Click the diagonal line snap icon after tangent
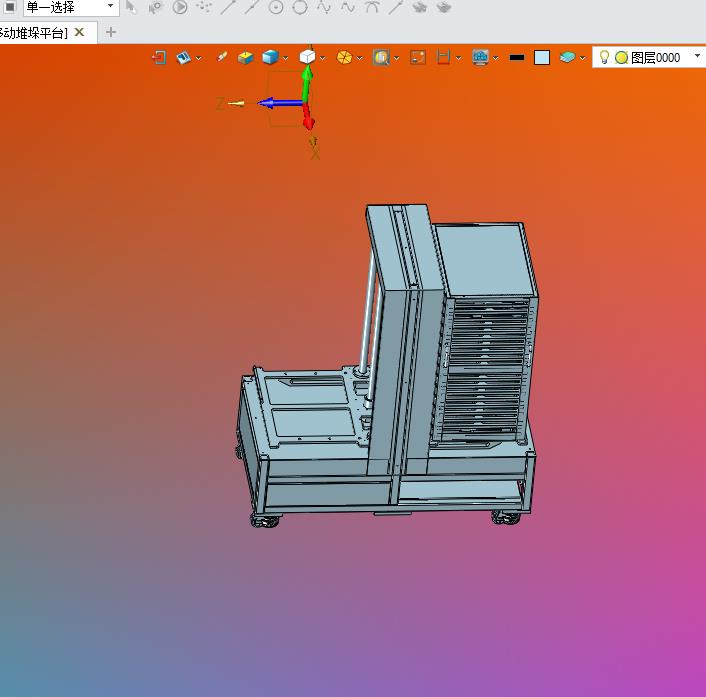This screenshot has width=706, height=697. coord(395,7)
